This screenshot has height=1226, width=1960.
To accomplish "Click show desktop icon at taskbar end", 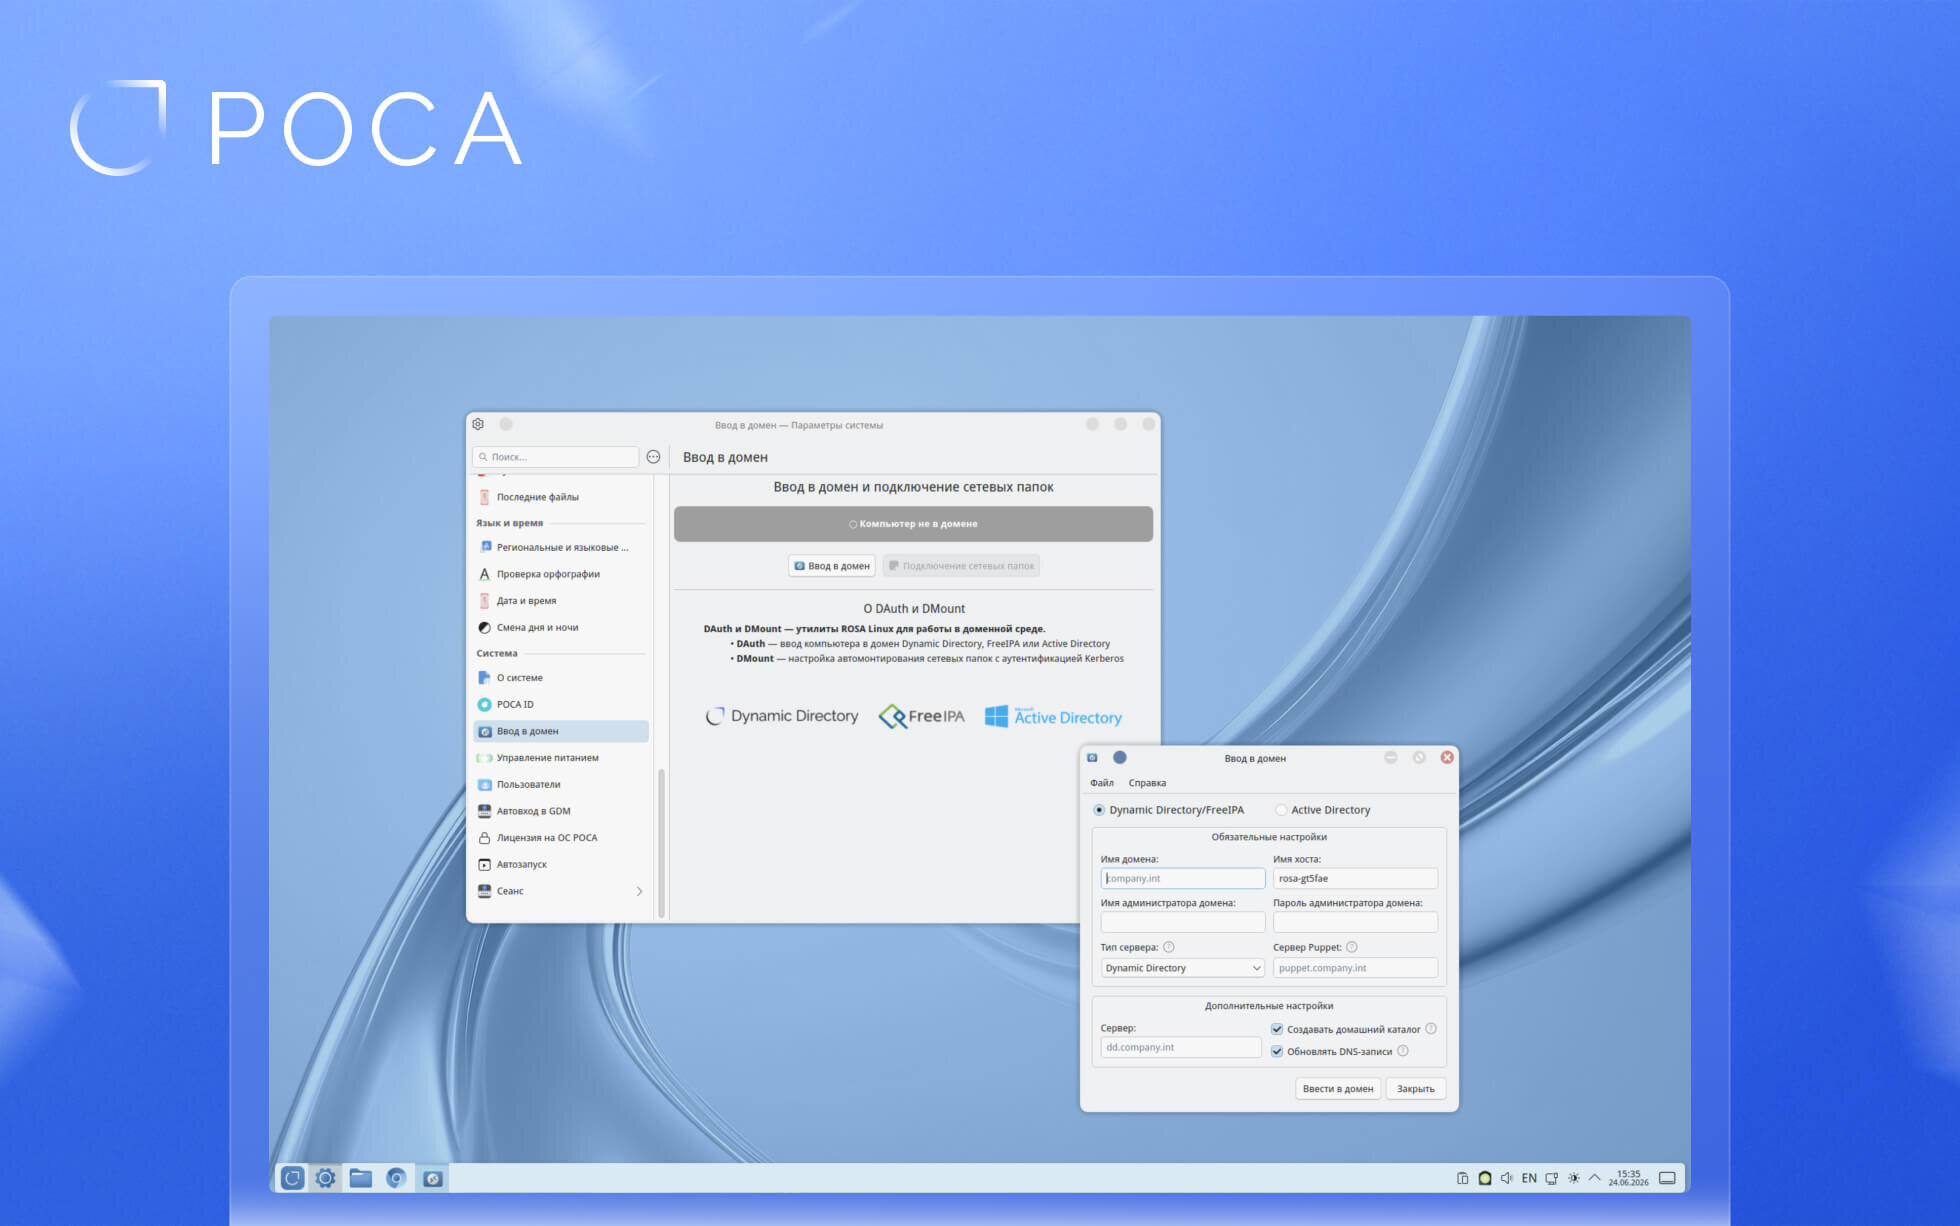I will pyautogui.click(x=1667, y=1178).
